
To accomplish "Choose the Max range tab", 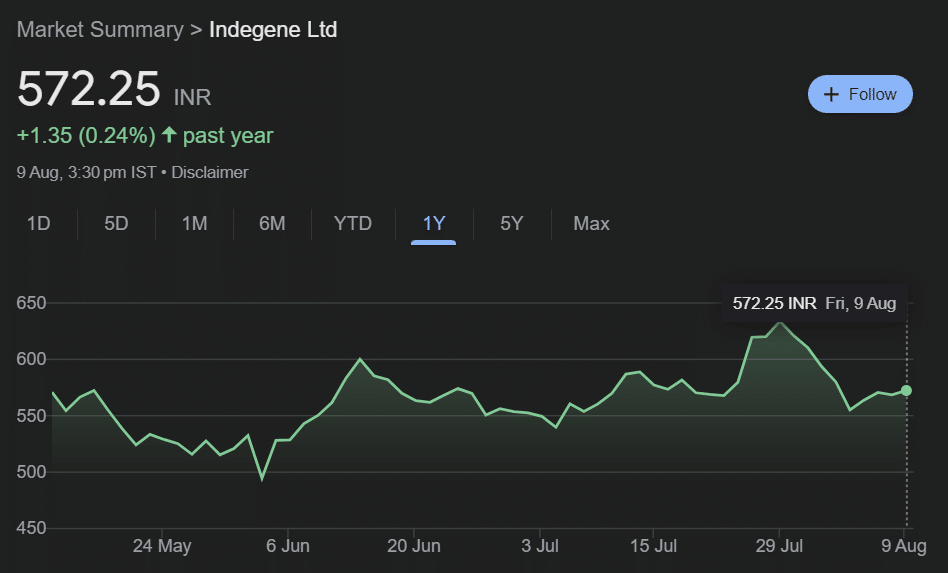I will [x=591, y=224].
